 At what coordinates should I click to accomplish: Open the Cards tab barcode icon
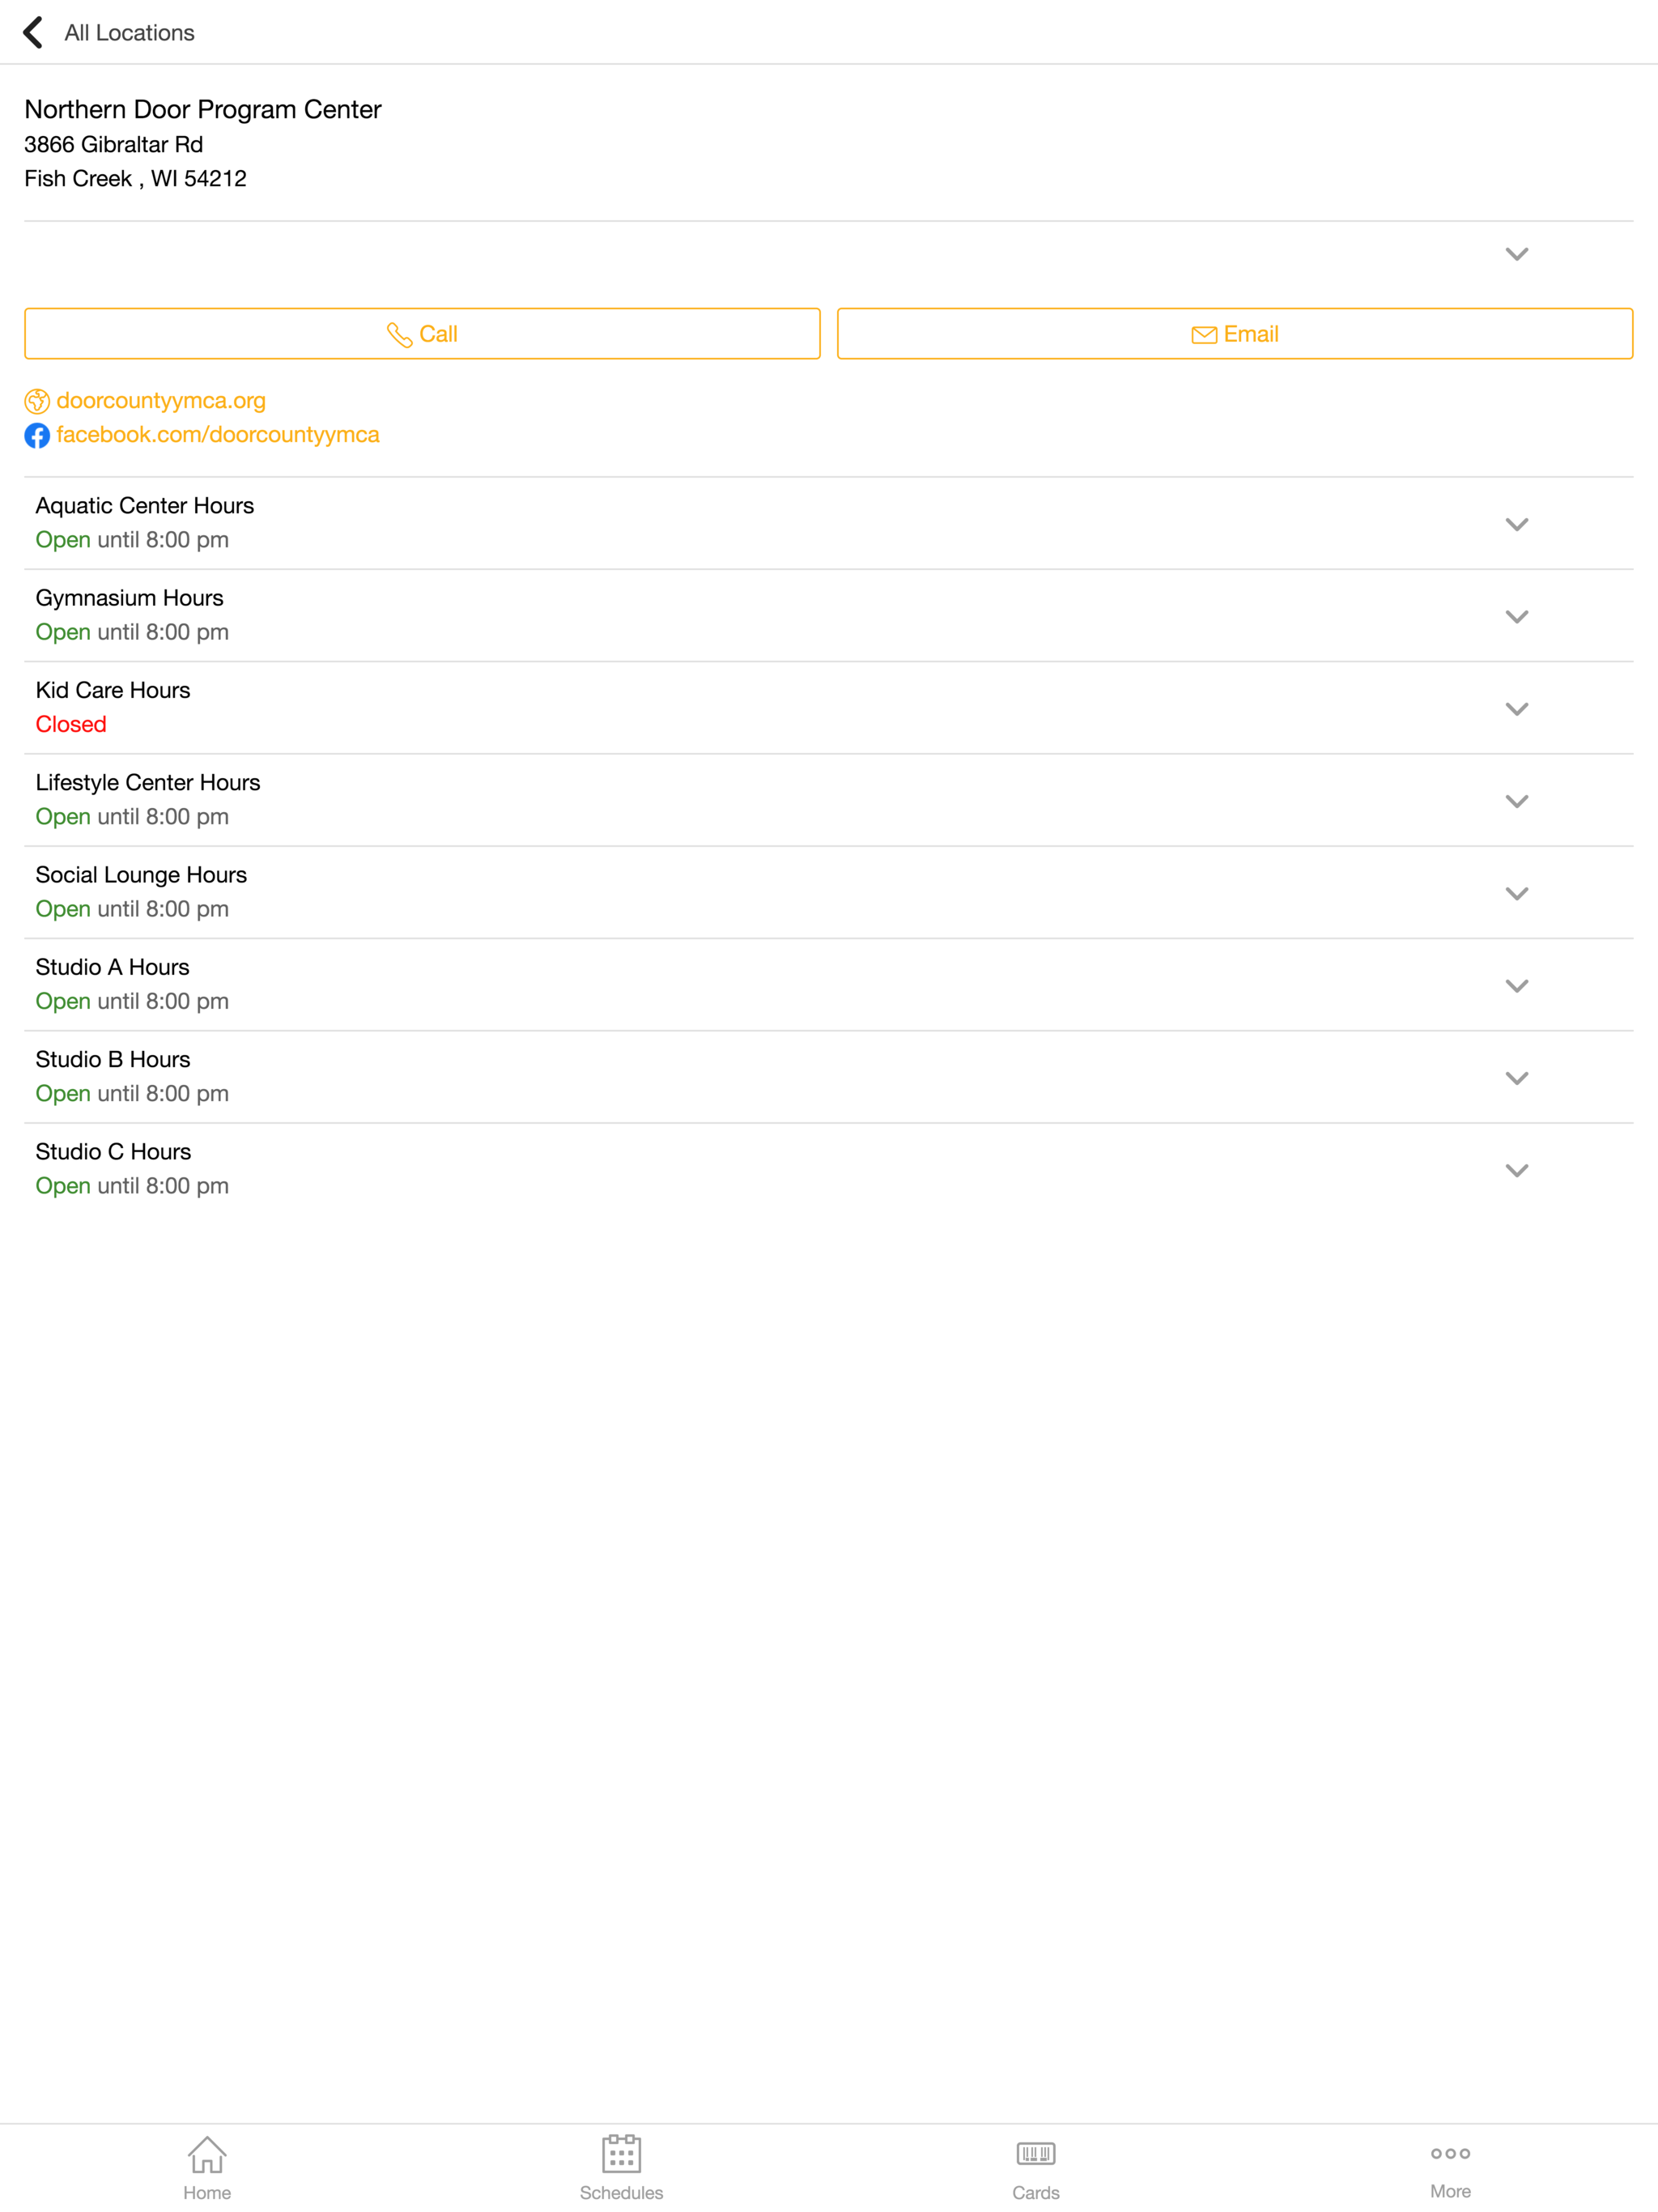point(1036,2153)
